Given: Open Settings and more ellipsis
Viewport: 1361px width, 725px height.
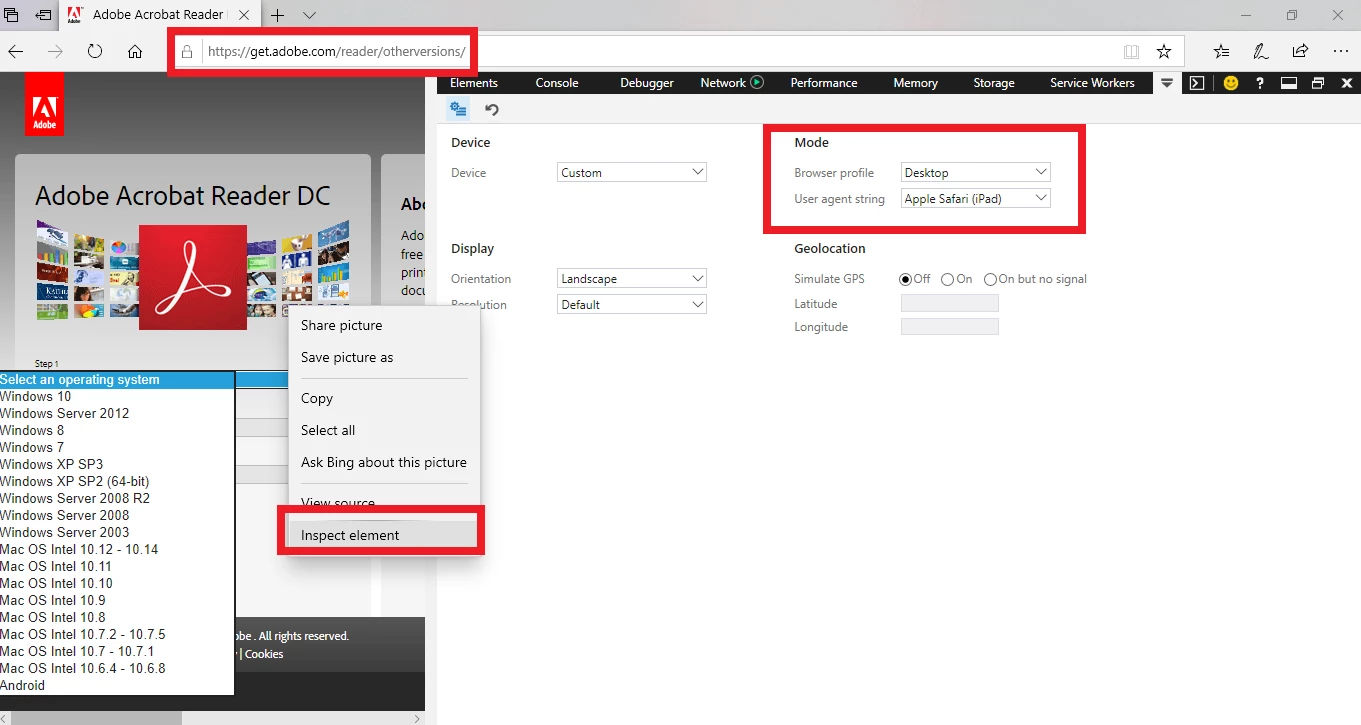Looking at the screenshot, I should (1341, 51).
